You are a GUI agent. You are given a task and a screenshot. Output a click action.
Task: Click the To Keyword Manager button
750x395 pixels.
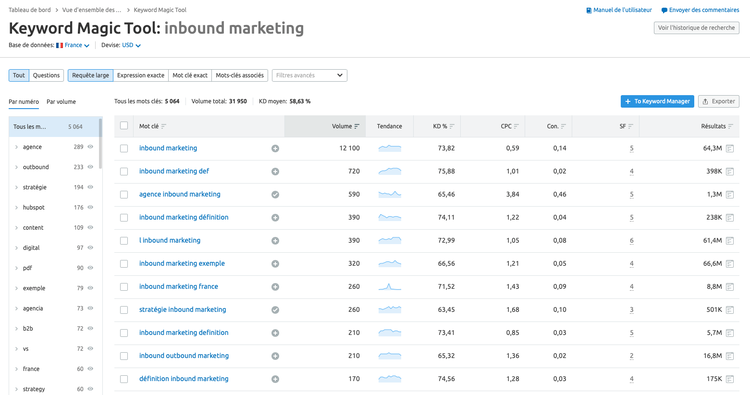657,101
